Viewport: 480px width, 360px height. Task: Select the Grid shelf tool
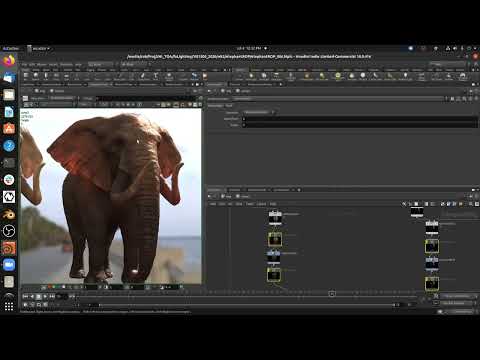tap(66, 76)
